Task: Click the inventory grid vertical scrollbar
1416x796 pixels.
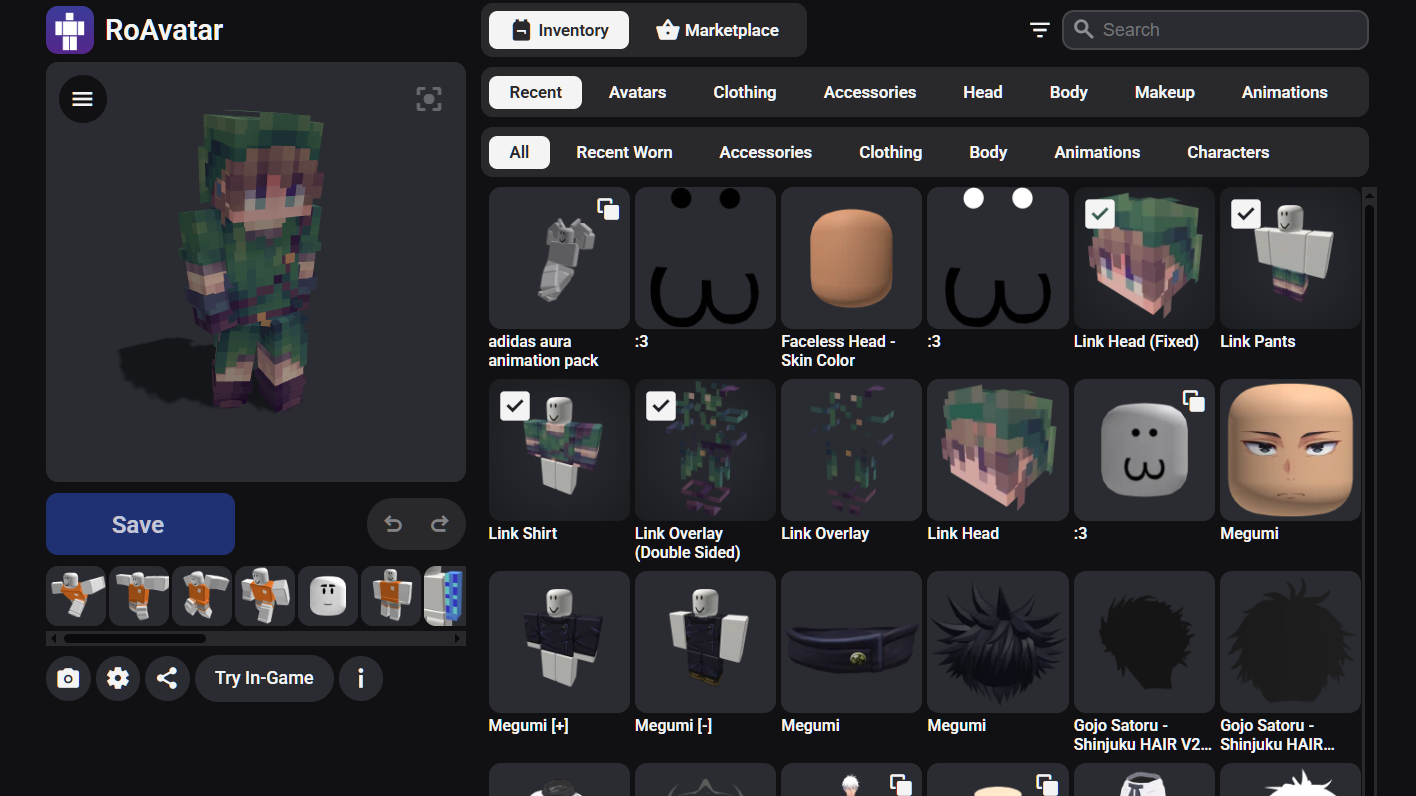Action: (x=1369, y=490)
